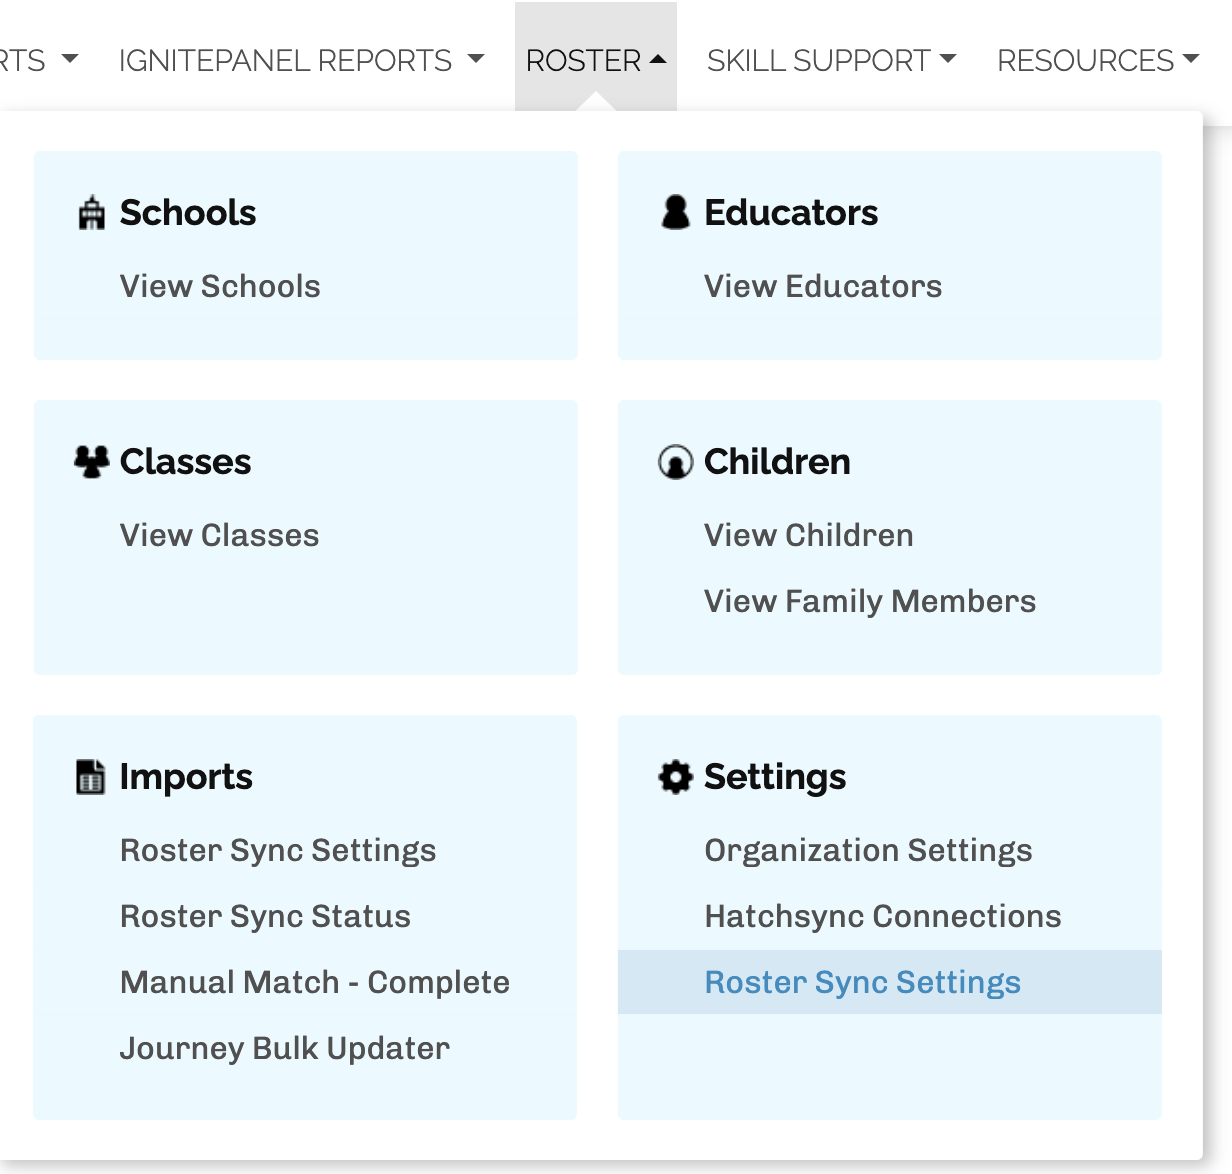Select Roster Sync Status under Imports
Viewport: 1232px width, 1174px height.
tap(266, 916)
